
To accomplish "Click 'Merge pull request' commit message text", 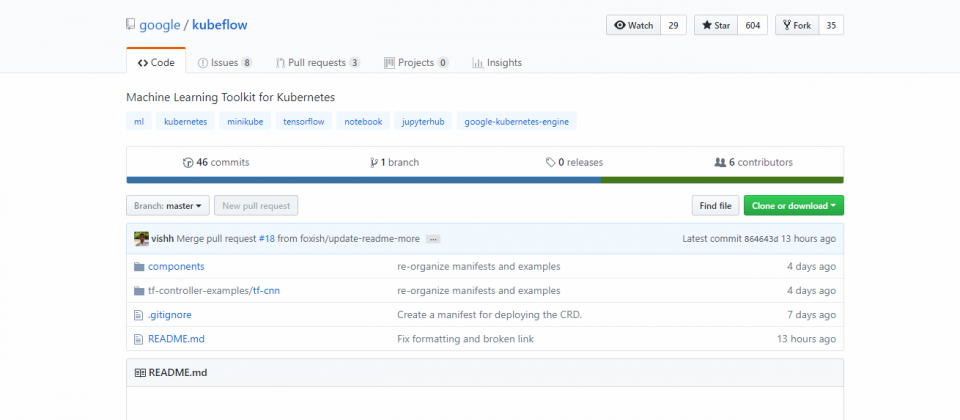I will coord(216,239).
